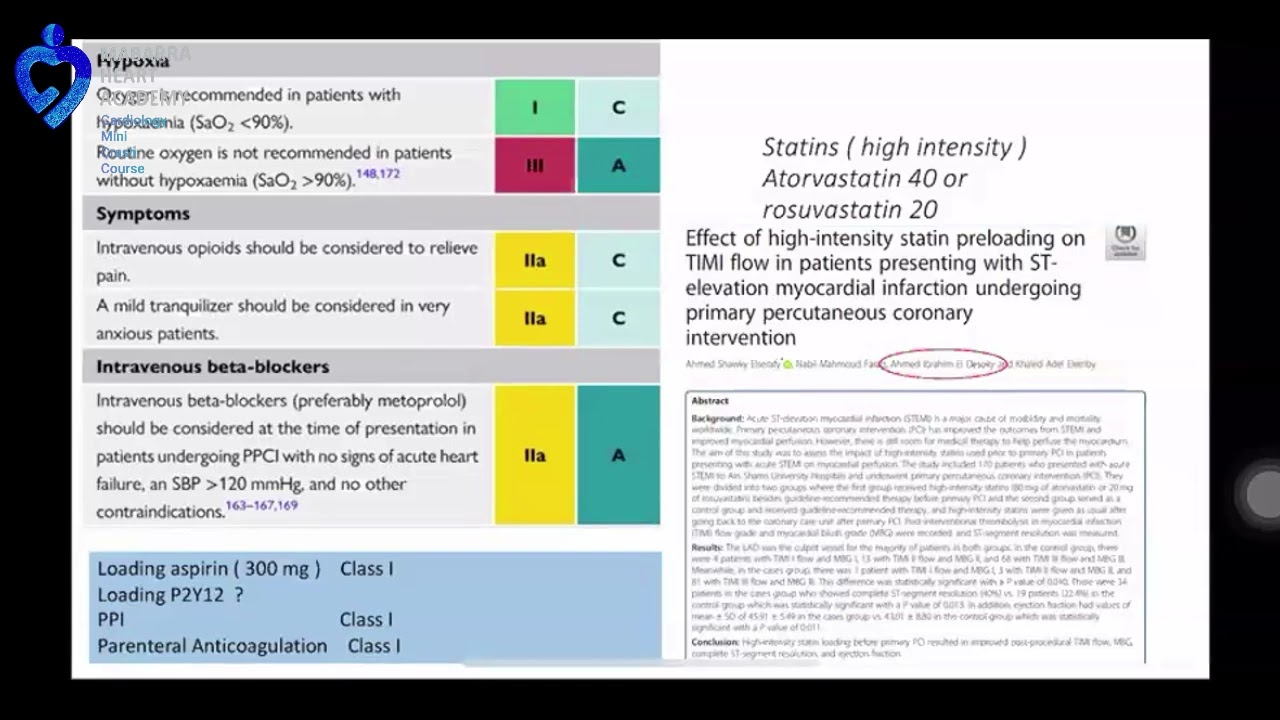Screen dimensions: 1280x720
Task: Open reference link 163–167,169
Action: tap(261, 506)
